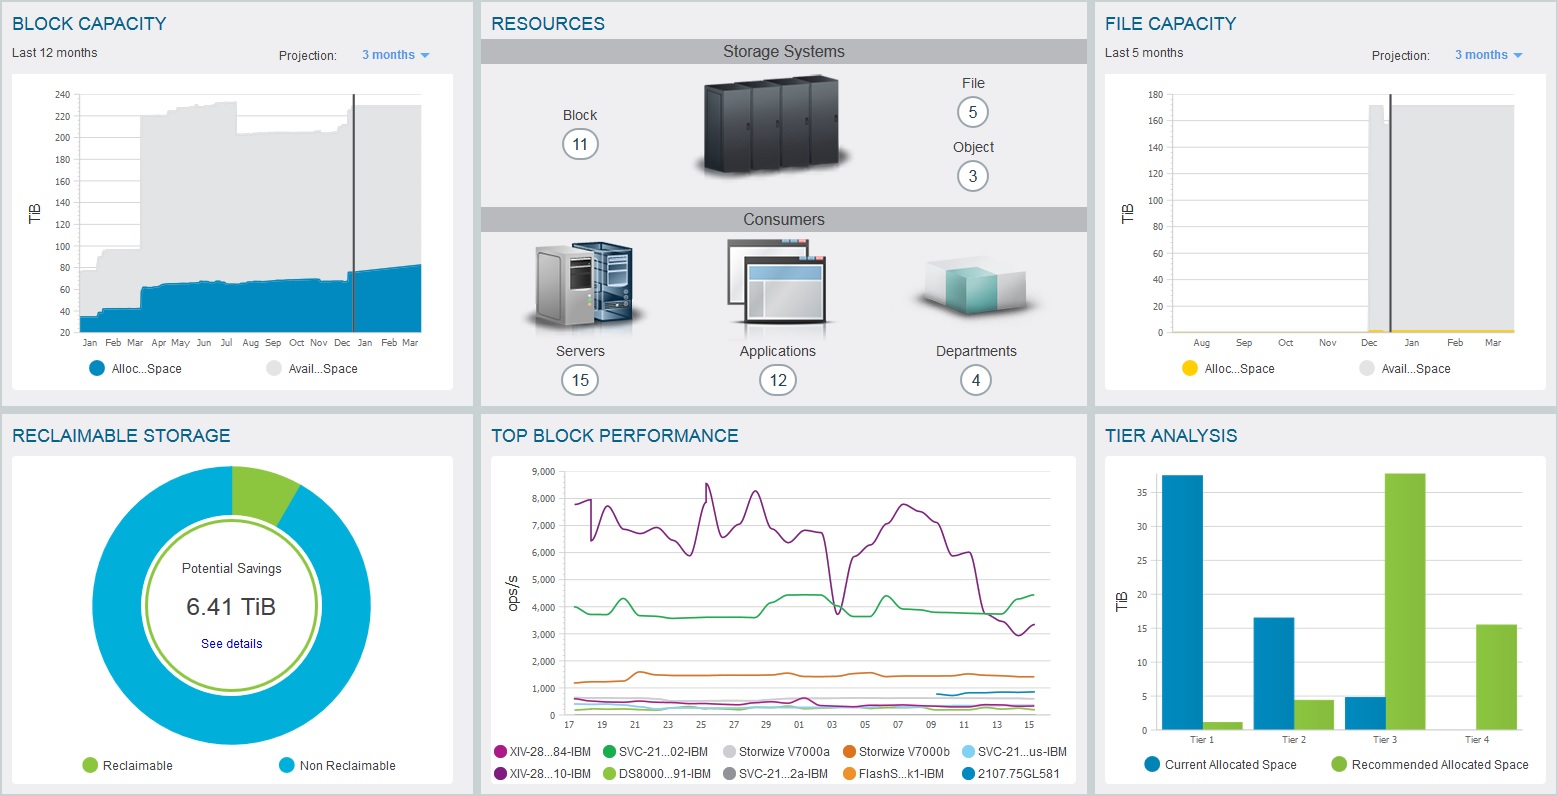This screenshot has width=1557, height=796.
Task: Click the File count circle showing 5
Action: coord(973,112)
